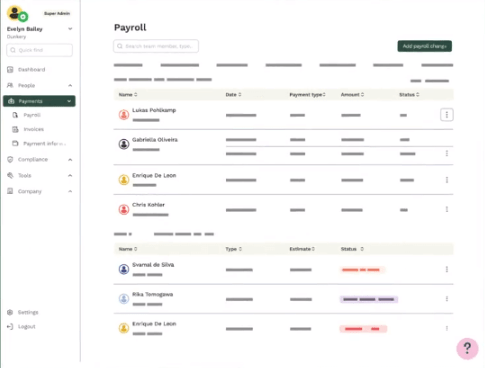Open Lukas Pohlkamp's name link

tap(154, 110)
